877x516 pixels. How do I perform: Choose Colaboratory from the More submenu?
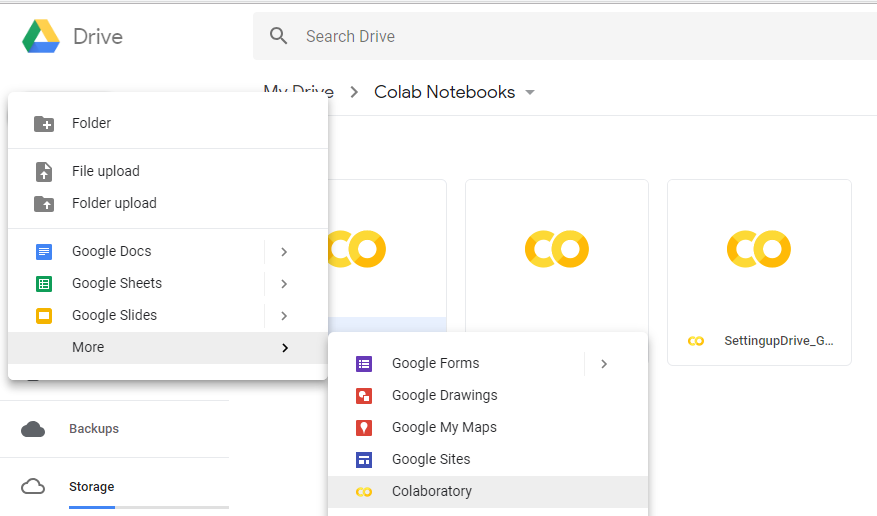(x=432, y=492)
